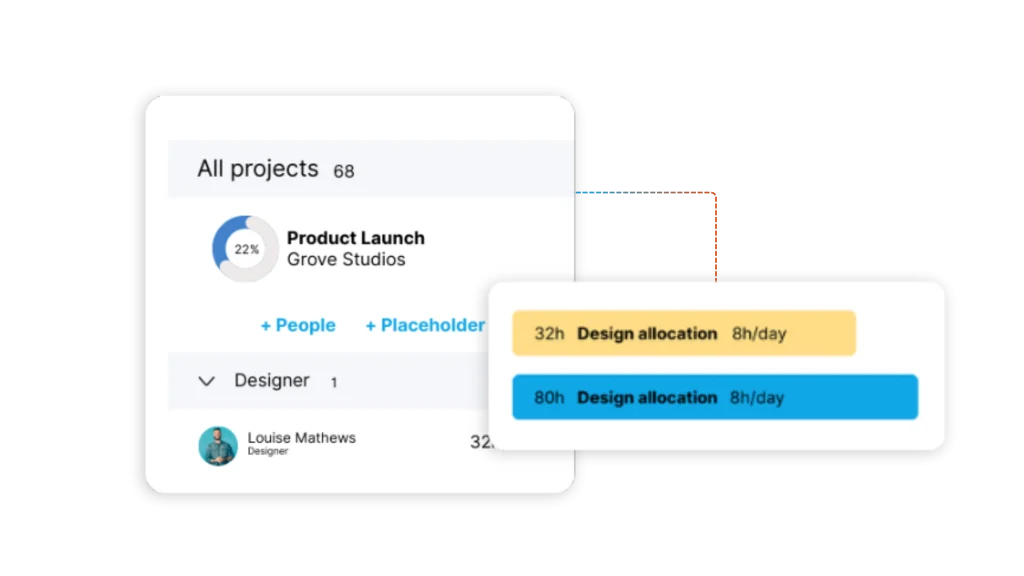Click 8h/day on the blue allocation
This screenshot has height=576, width=1024.
coord(757,397)
